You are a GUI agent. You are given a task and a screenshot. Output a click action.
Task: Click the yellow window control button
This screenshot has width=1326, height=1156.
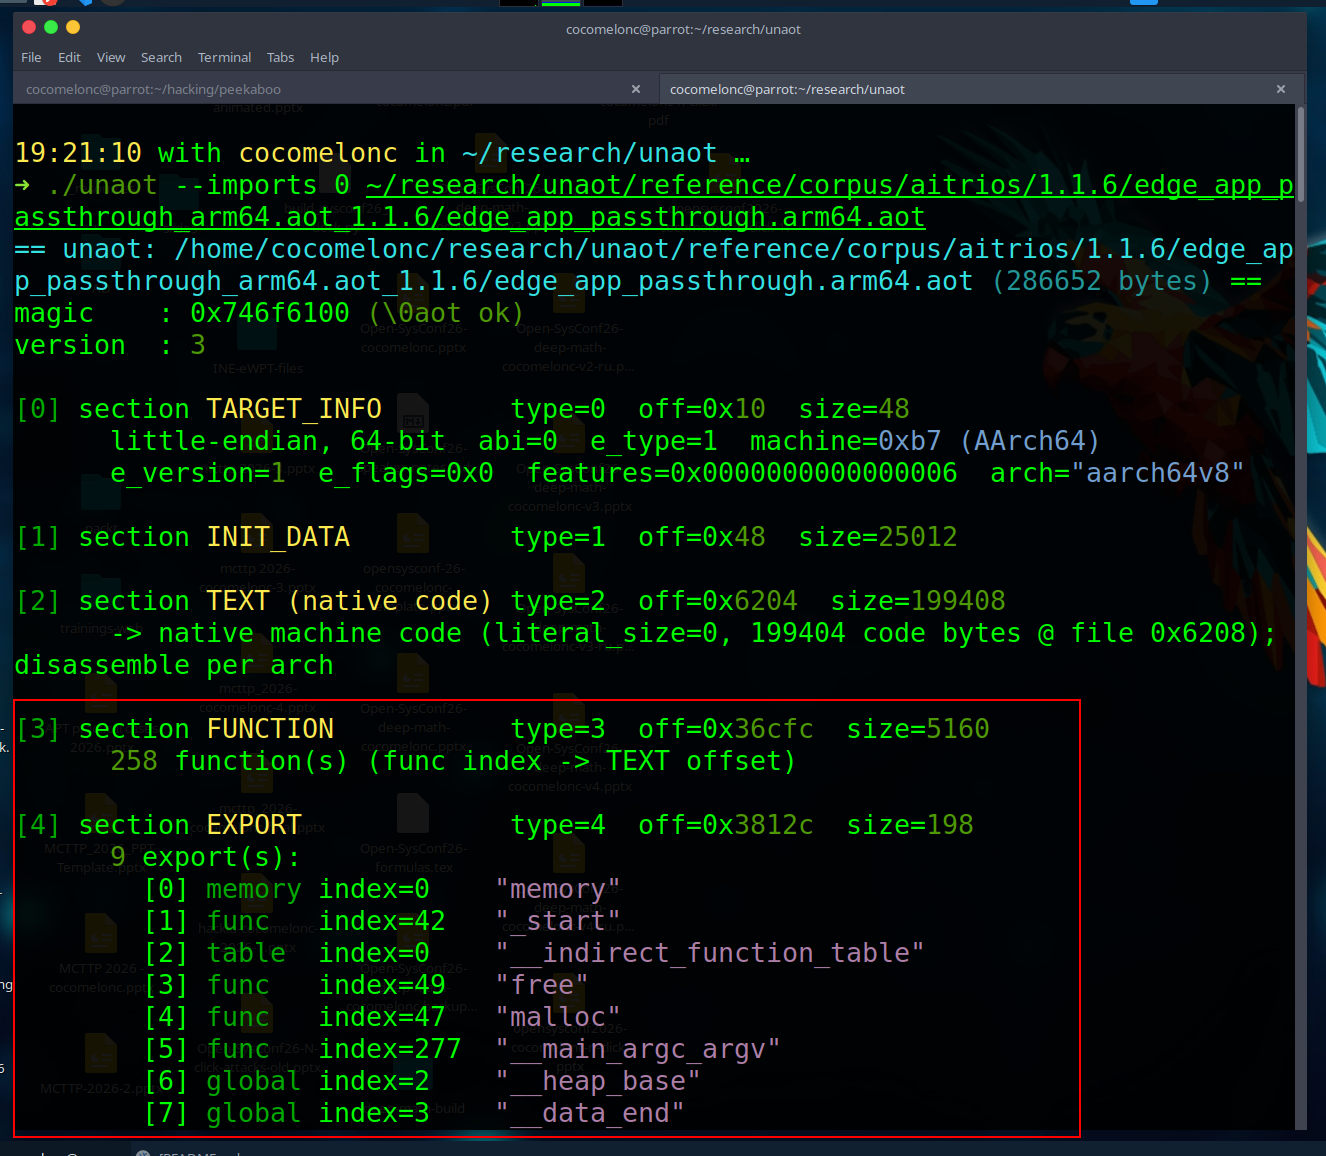73,27
